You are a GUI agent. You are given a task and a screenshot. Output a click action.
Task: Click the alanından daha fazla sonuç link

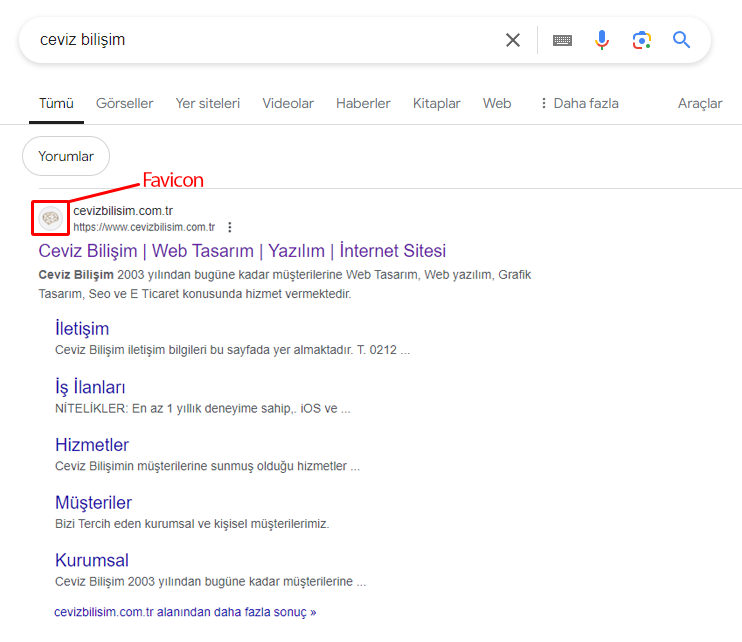(185, 612)
